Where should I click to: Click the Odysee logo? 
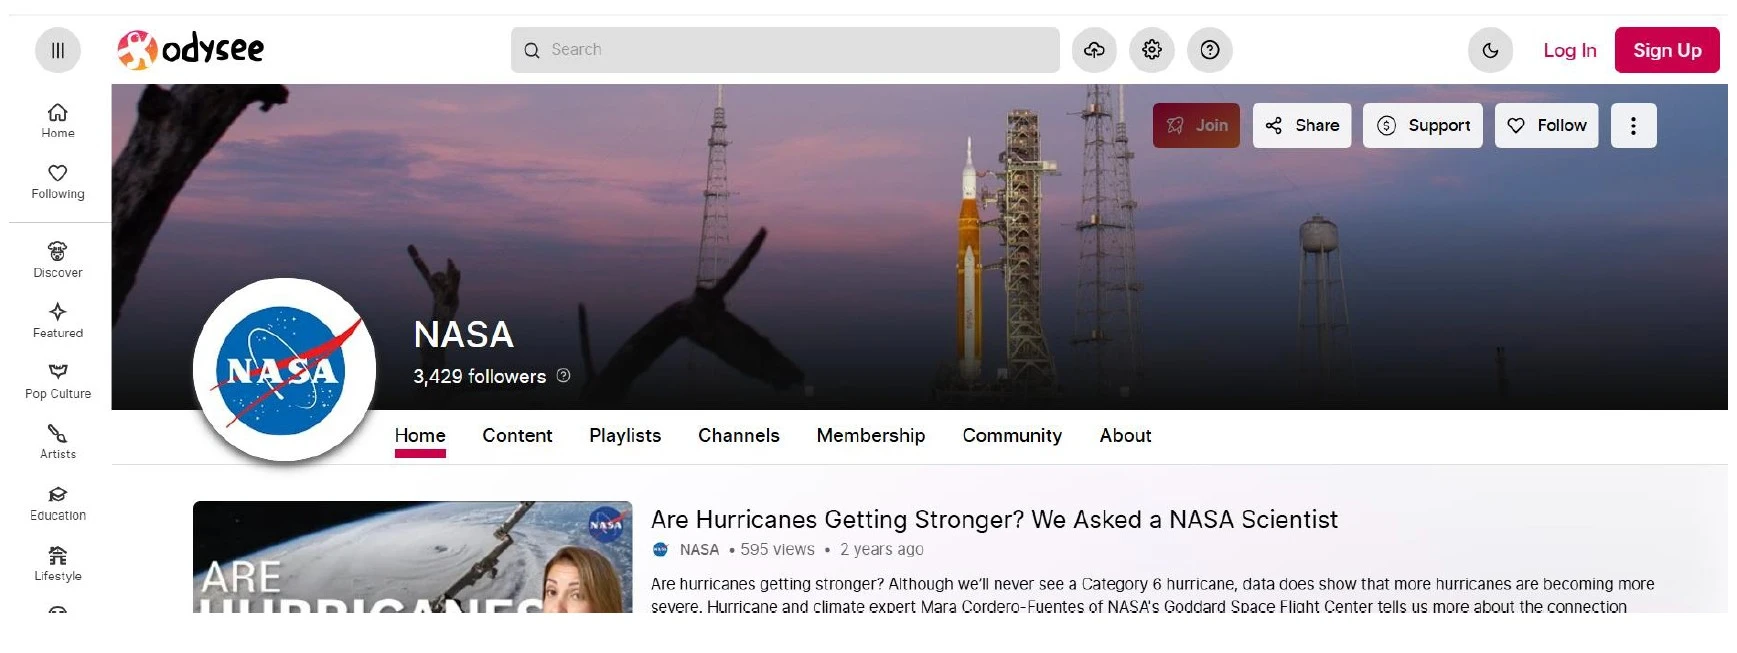pos(191,49)
